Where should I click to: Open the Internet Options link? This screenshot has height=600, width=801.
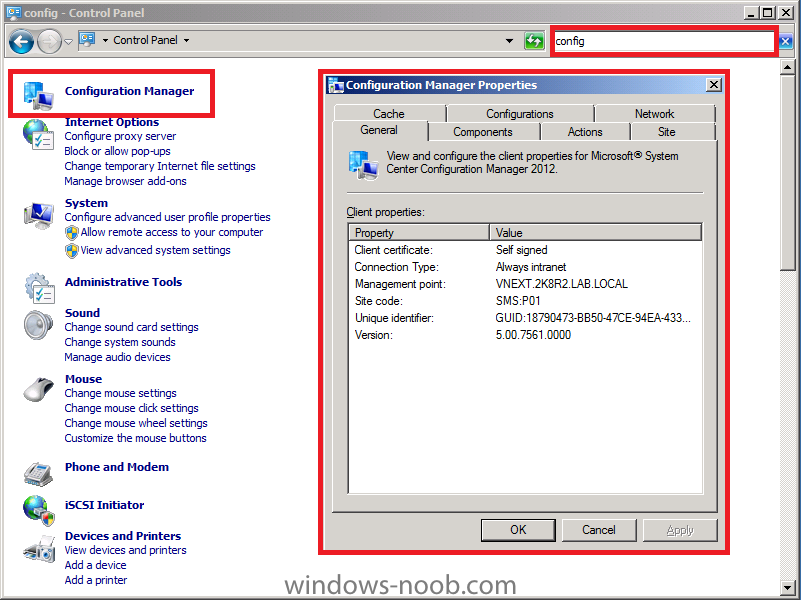112,122
